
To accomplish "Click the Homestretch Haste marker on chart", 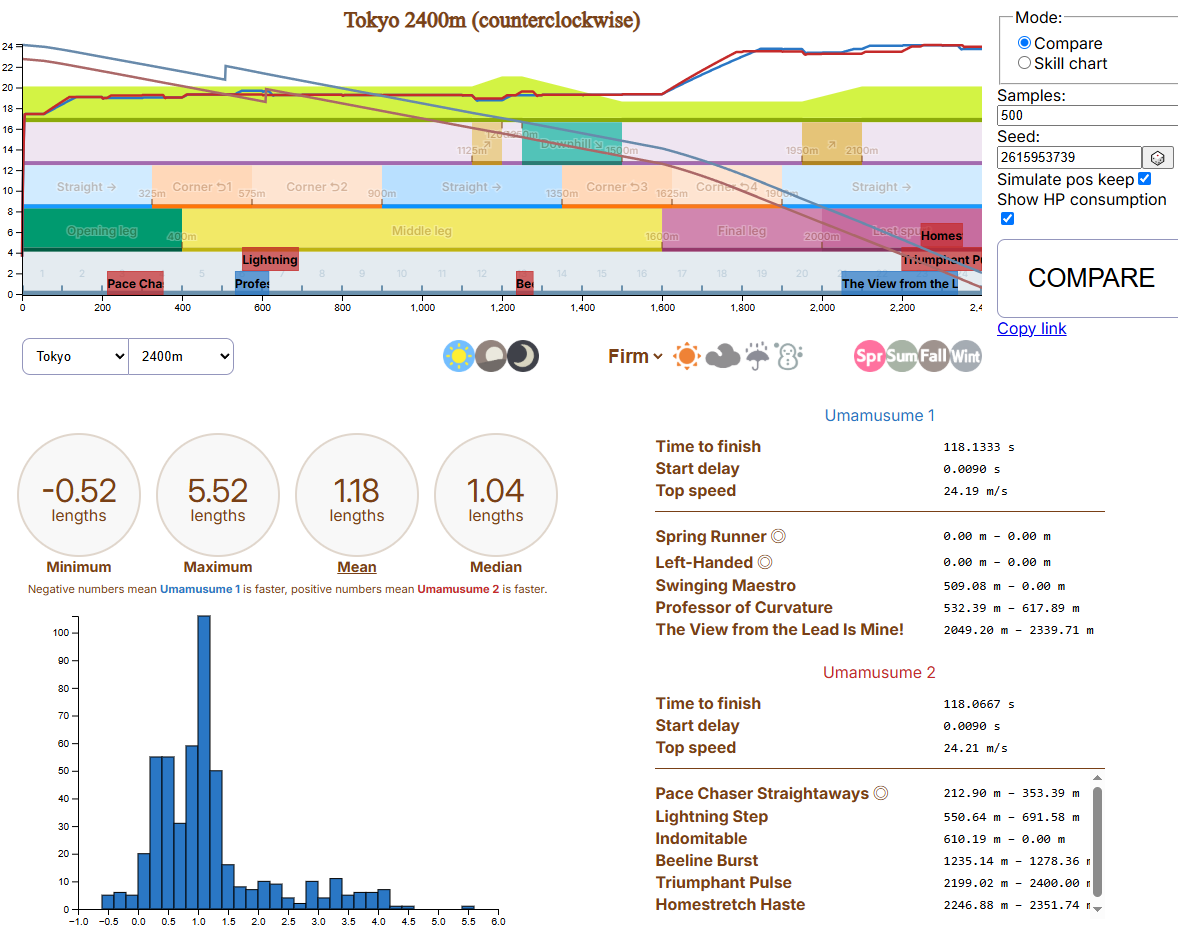I will point(941,235).
